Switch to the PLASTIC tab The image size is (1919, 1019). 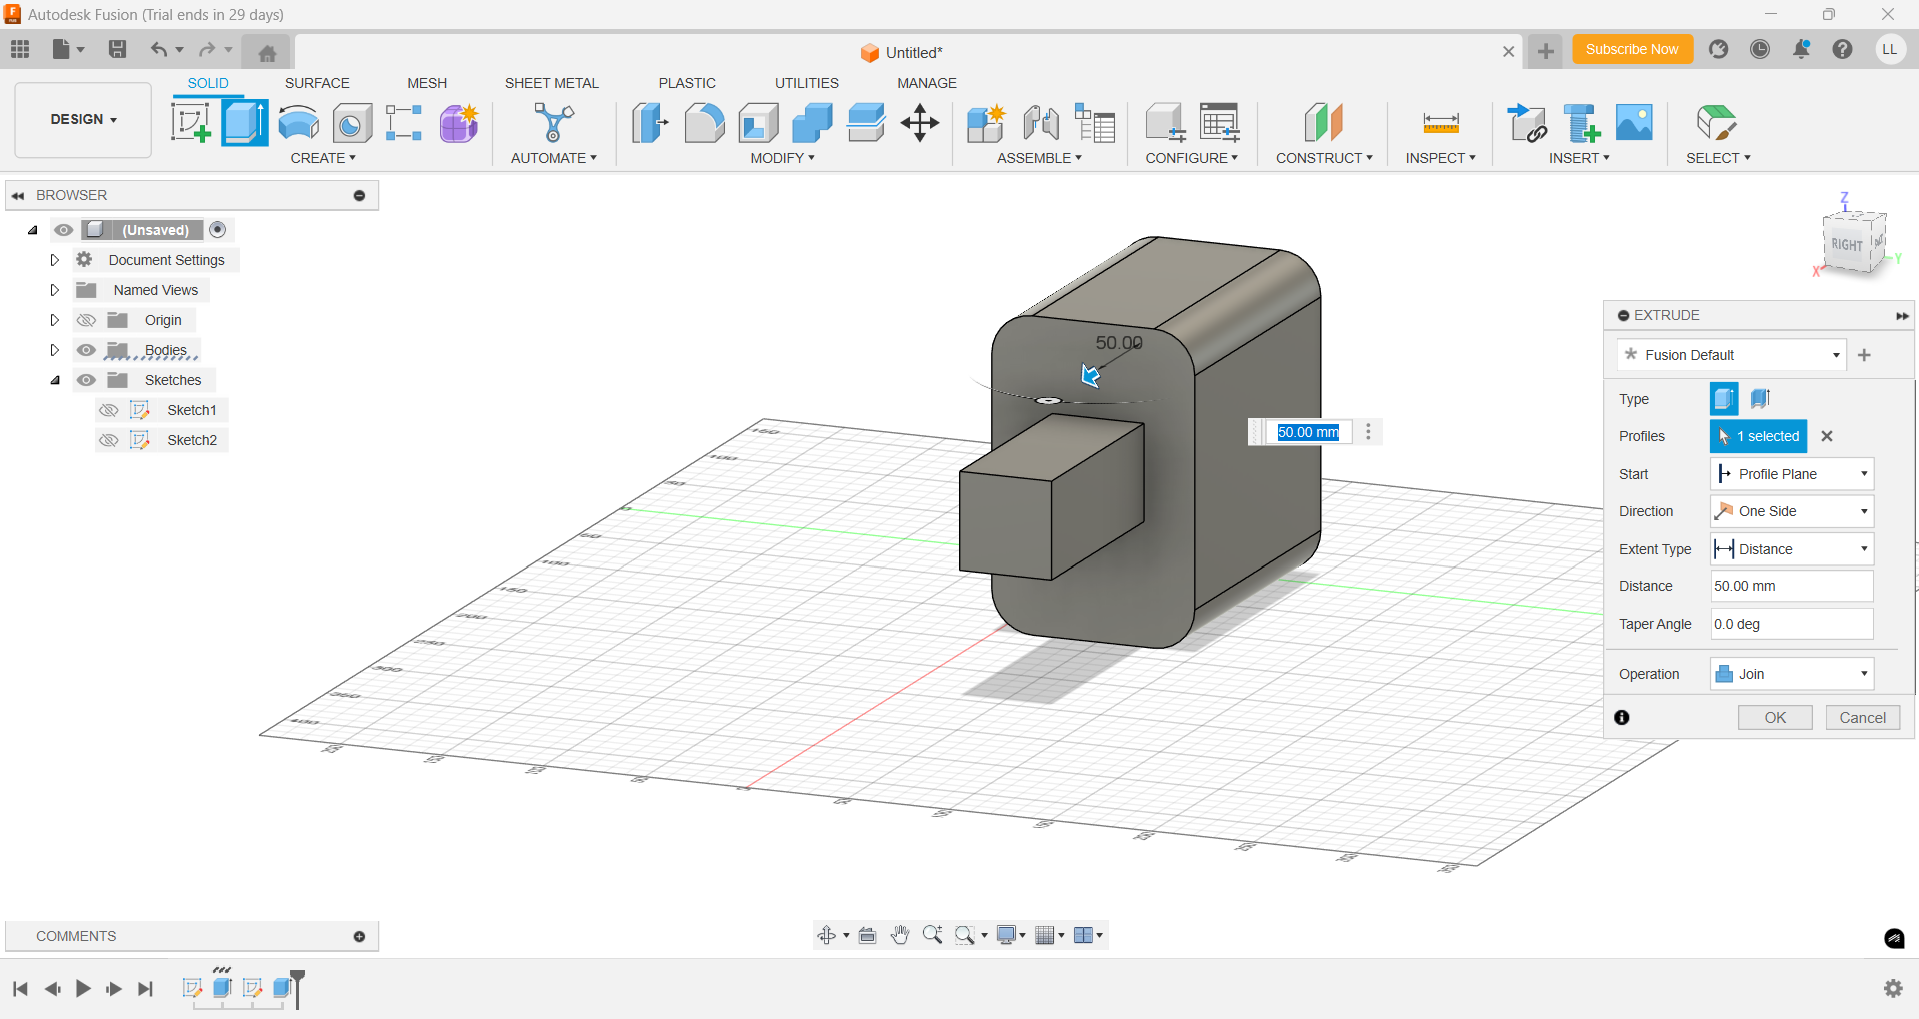[x=687, y=83]
